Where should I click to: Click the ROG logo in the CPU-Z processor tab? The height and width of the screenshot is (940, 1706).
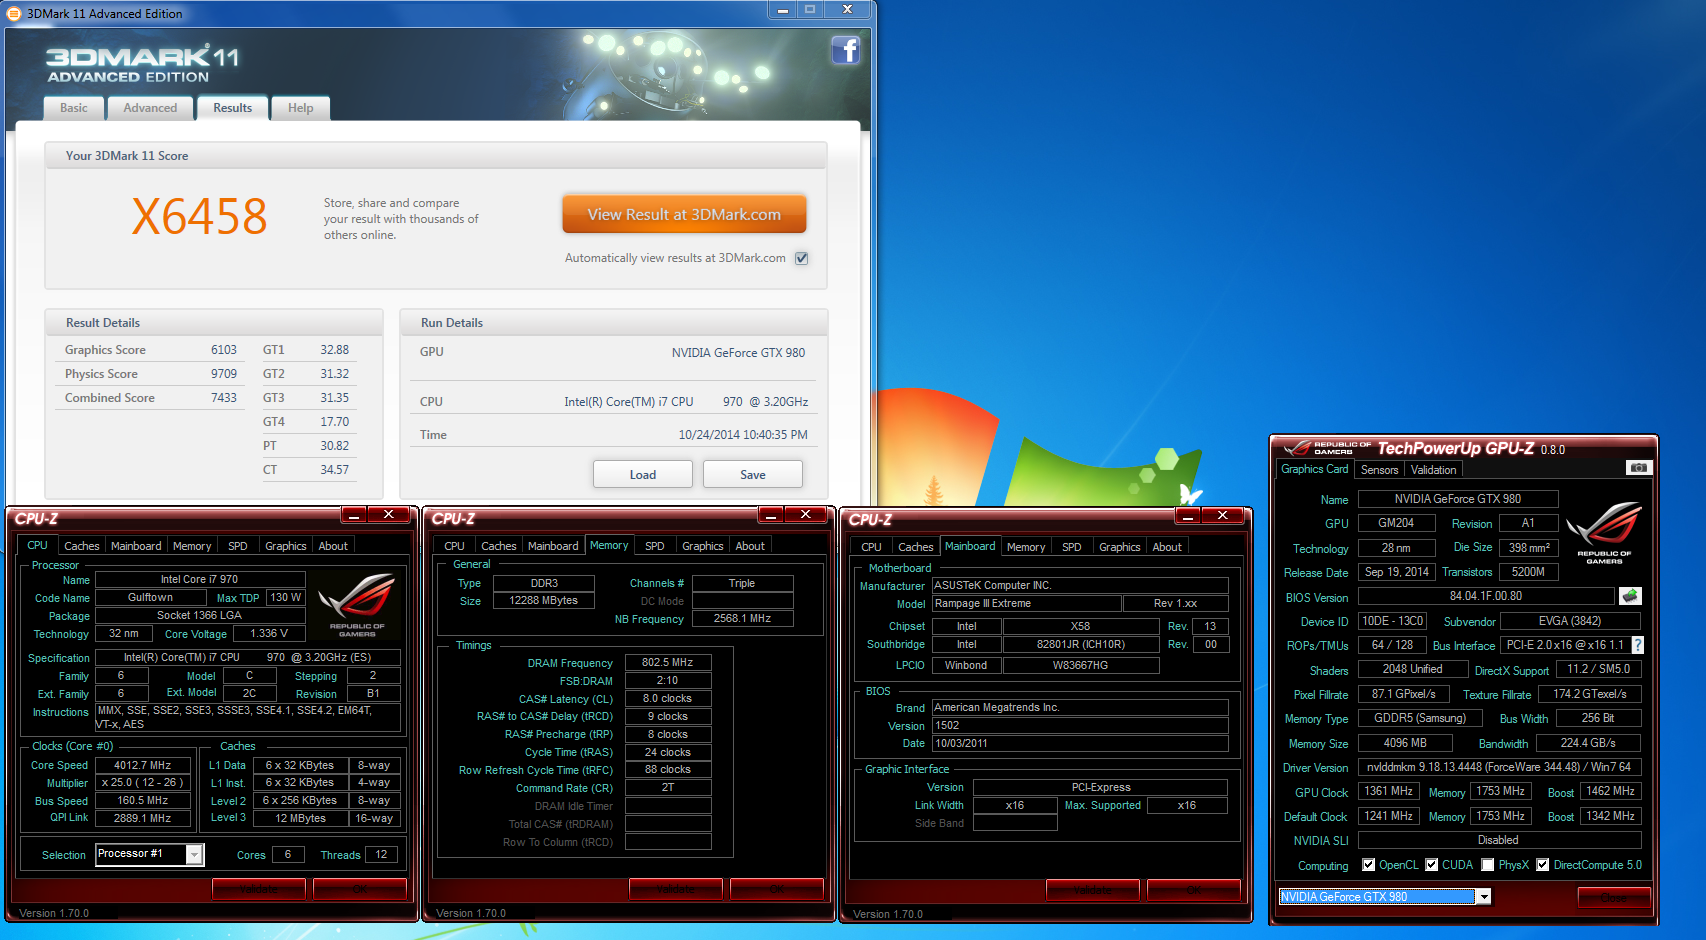tap(357, 603)
